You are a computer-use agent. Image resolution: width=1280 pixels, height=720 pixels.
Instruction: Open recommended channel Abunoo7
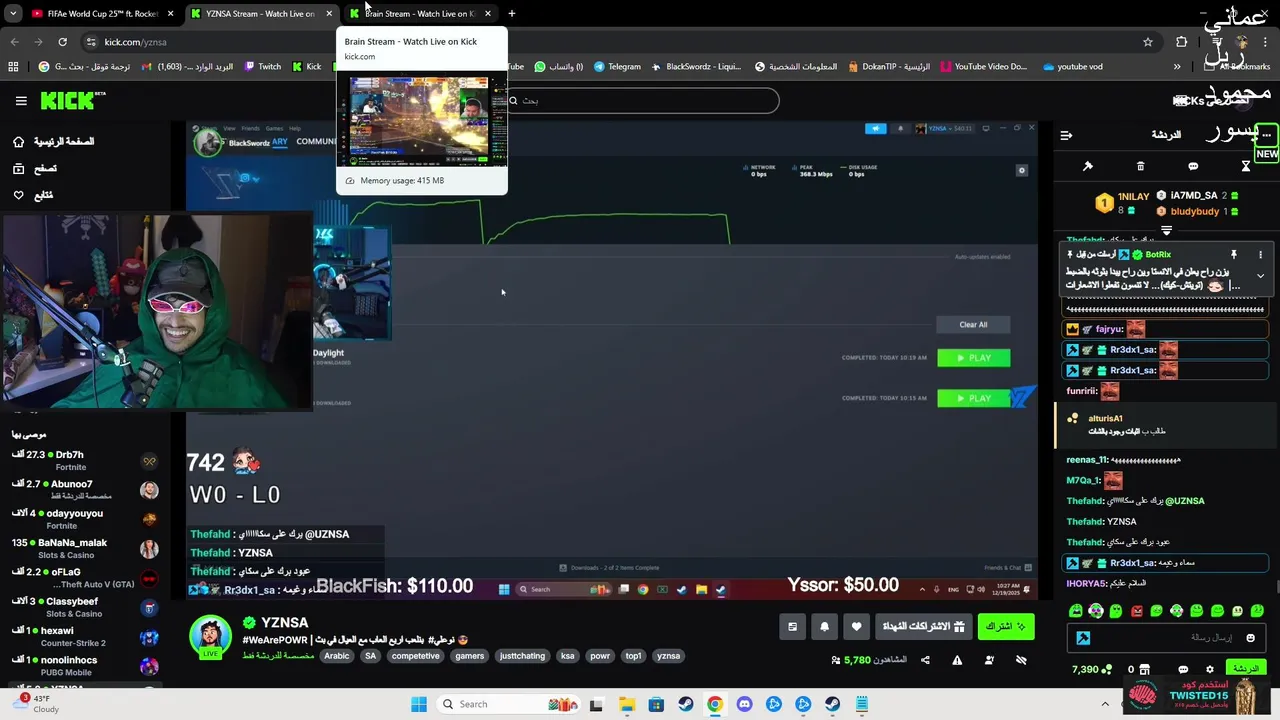point(84,489)
